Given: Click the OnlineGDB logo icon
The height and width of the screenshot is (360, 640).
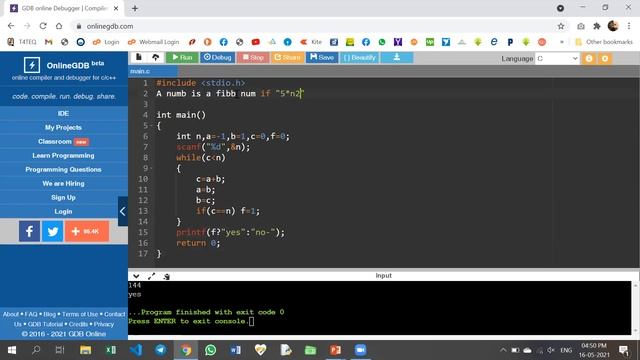Looking at the screenshot, I should click(x=32, y=65).
